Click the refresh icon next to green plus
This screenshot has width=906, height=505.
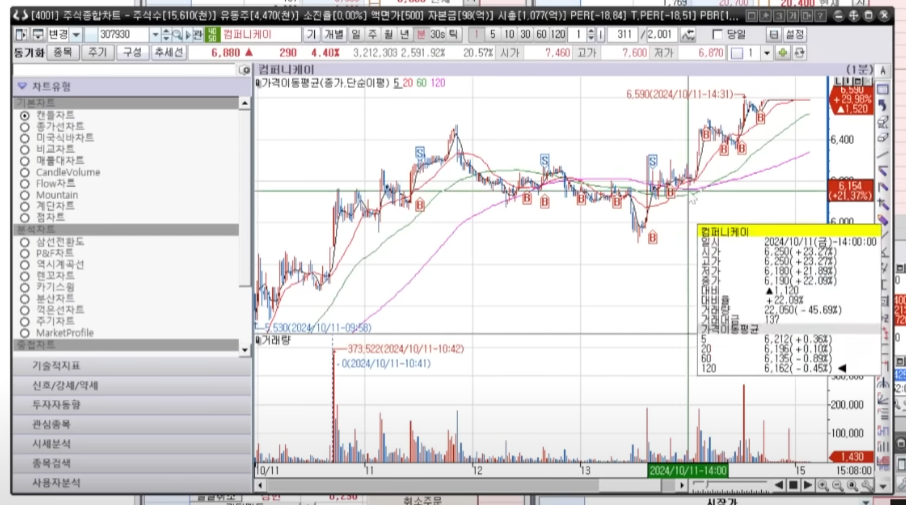(800, 53)
